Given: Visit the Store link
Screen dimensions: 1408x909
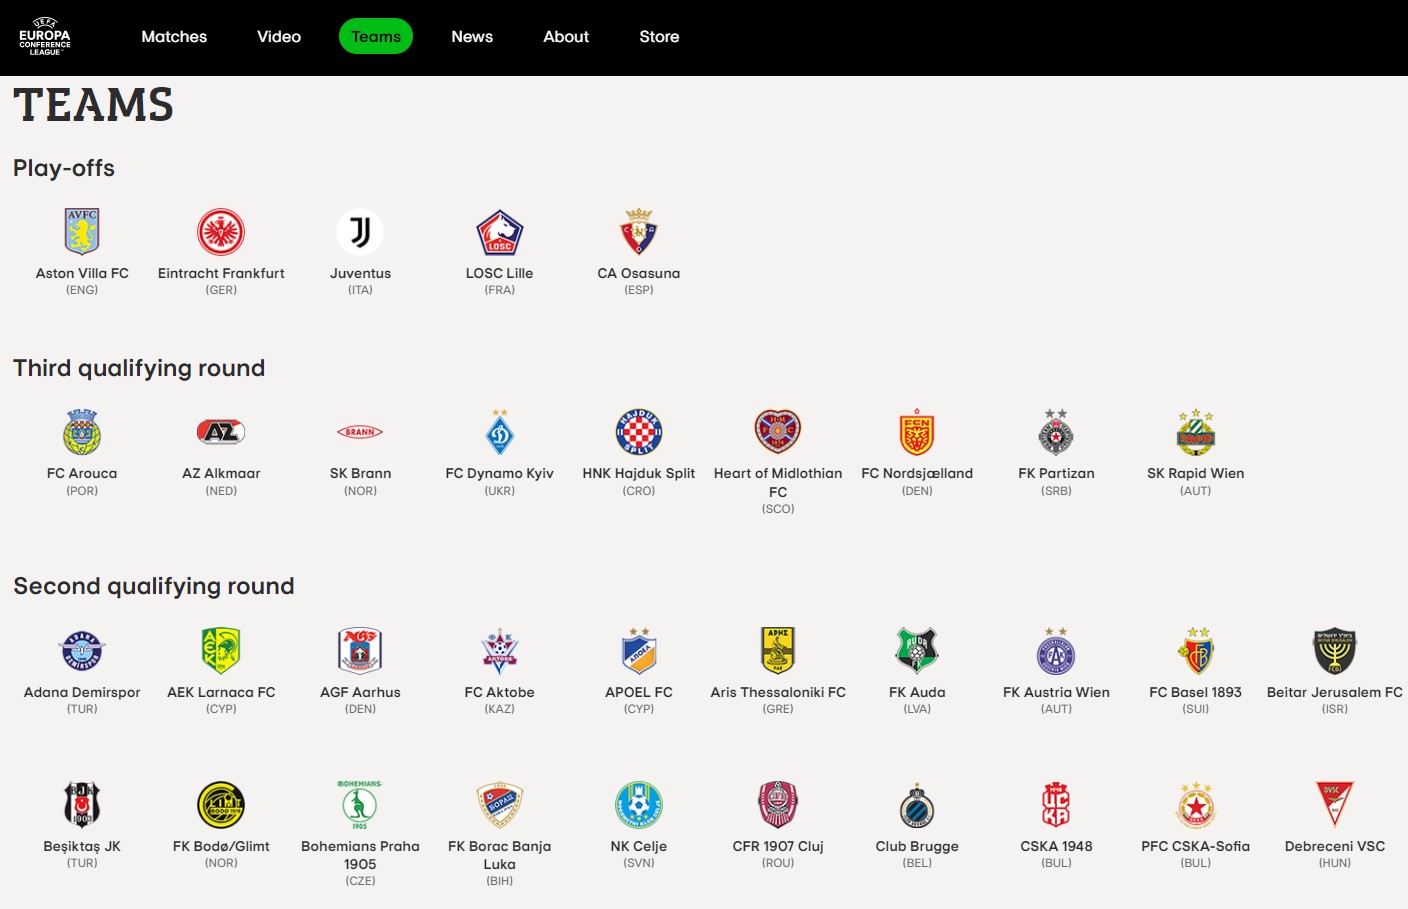Looking at the screenshot, I should (659, 37).
